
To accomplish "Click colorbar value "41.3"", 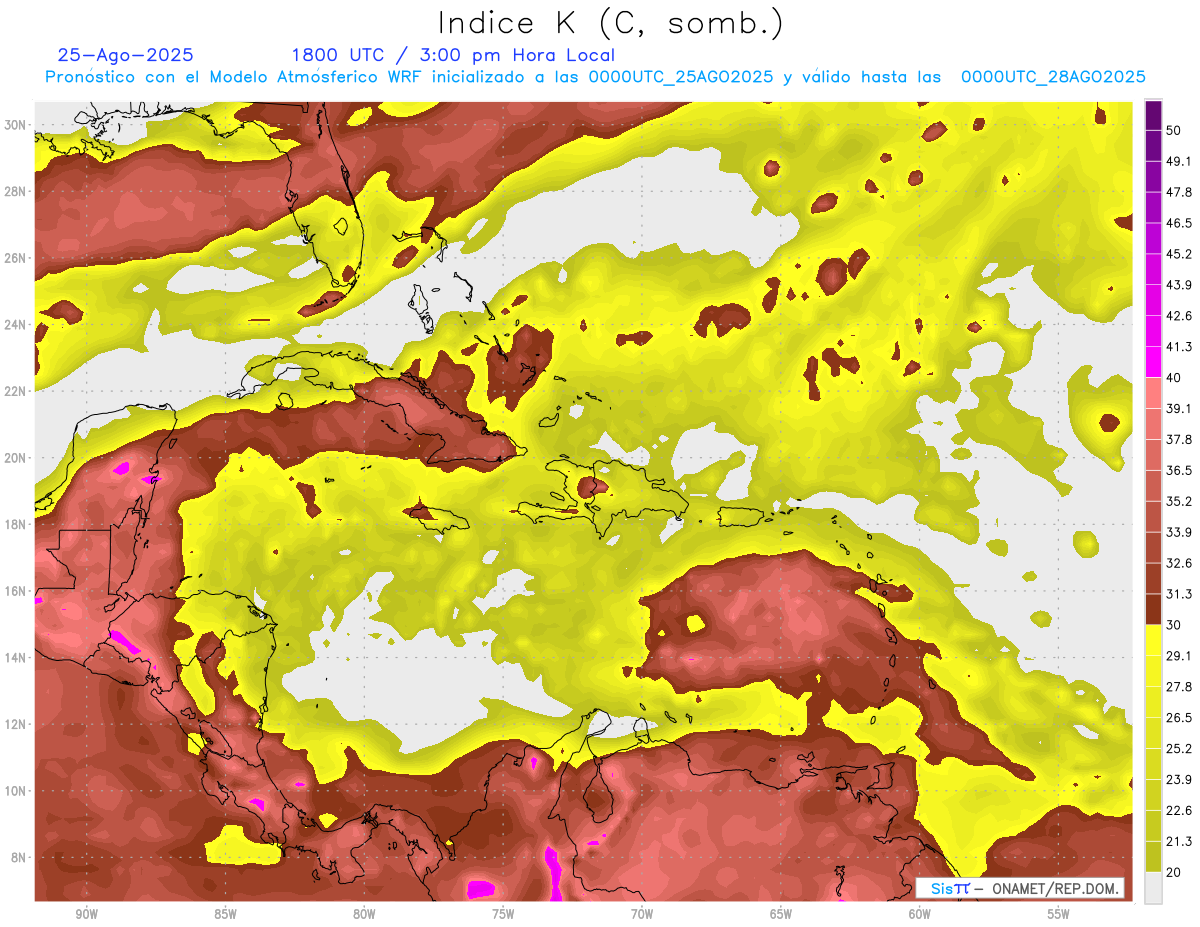I will (1178, 347).
